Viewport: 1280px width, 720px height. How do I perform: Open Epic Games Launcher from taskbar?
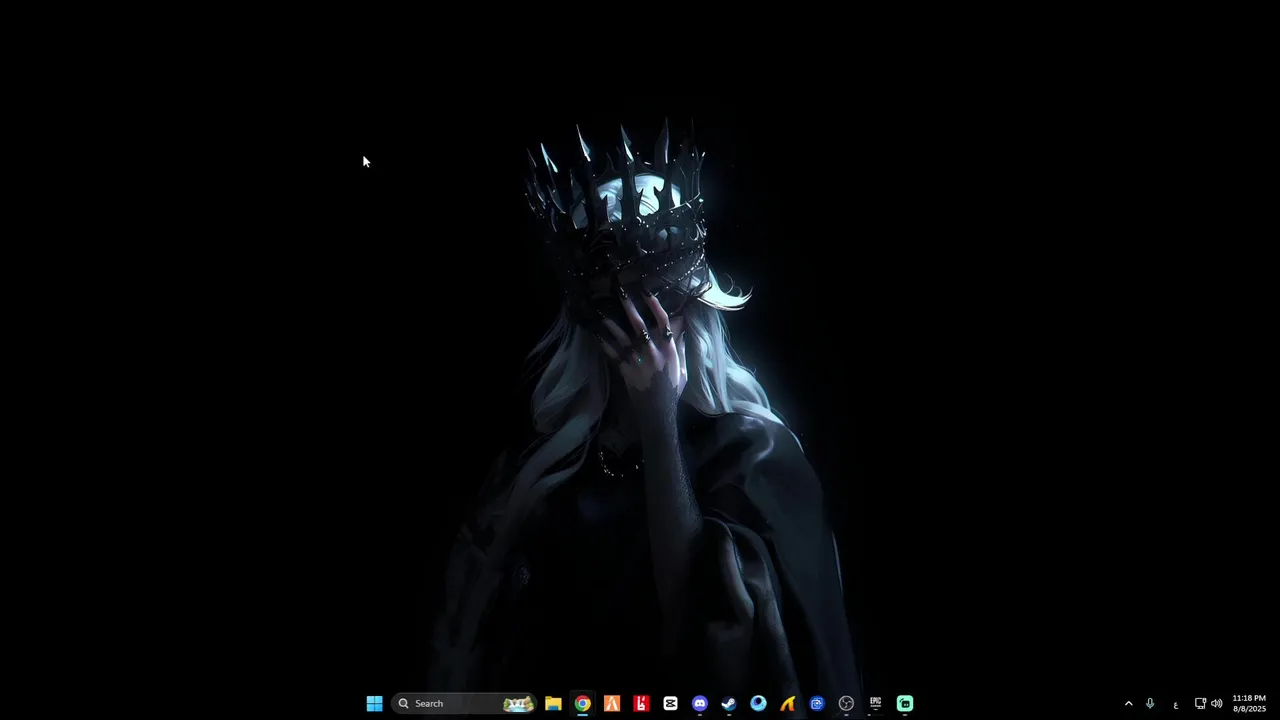[875, 703]
